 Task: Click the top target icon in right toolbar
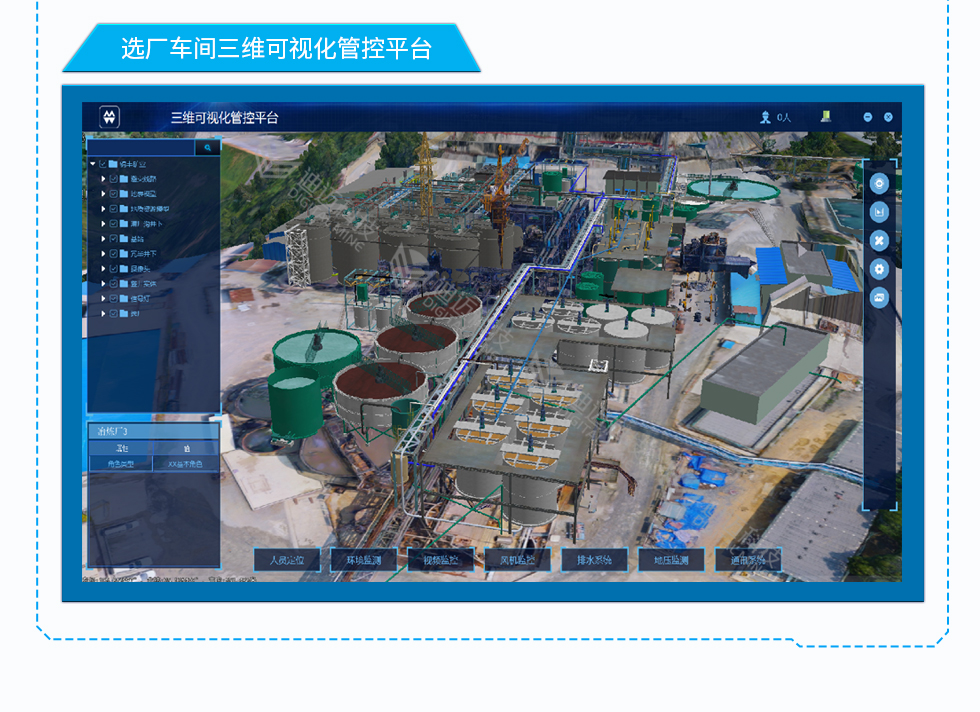(879, 184)
